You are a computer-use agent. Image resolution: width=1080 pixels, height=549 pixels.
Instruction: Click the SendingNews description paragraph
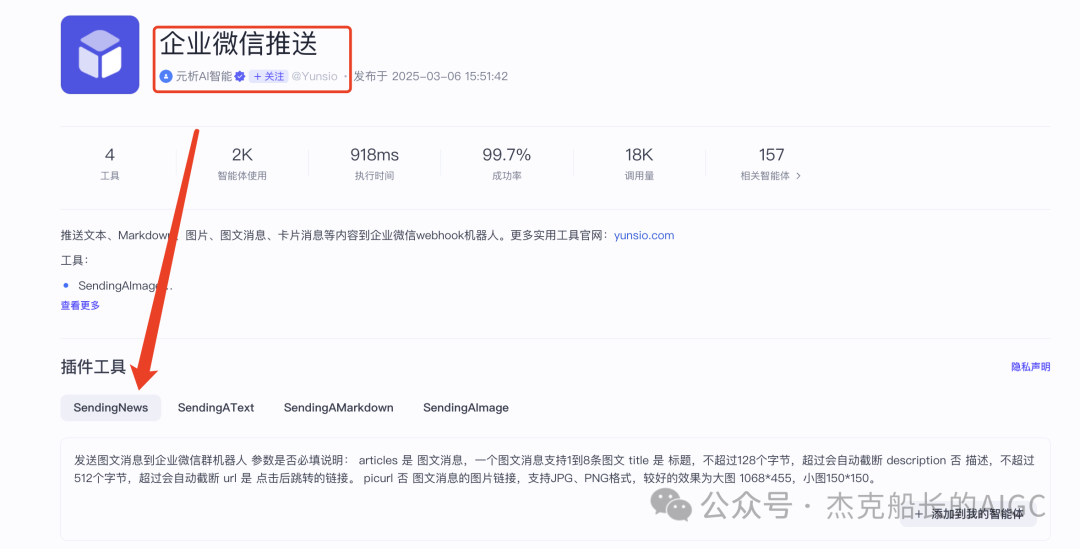(x=554, y=469)
